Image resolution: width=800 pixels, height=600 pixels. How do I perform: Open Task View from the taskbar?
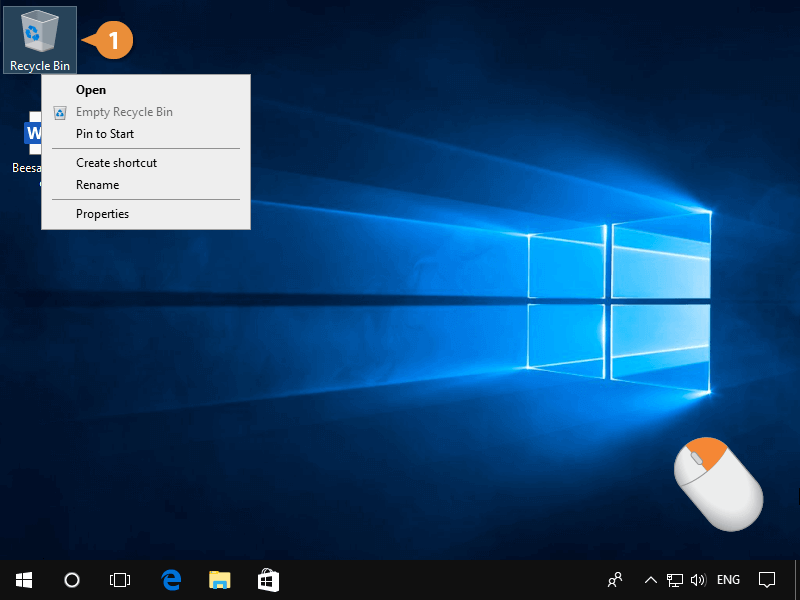pyautogui.click(x=120, y=580)
